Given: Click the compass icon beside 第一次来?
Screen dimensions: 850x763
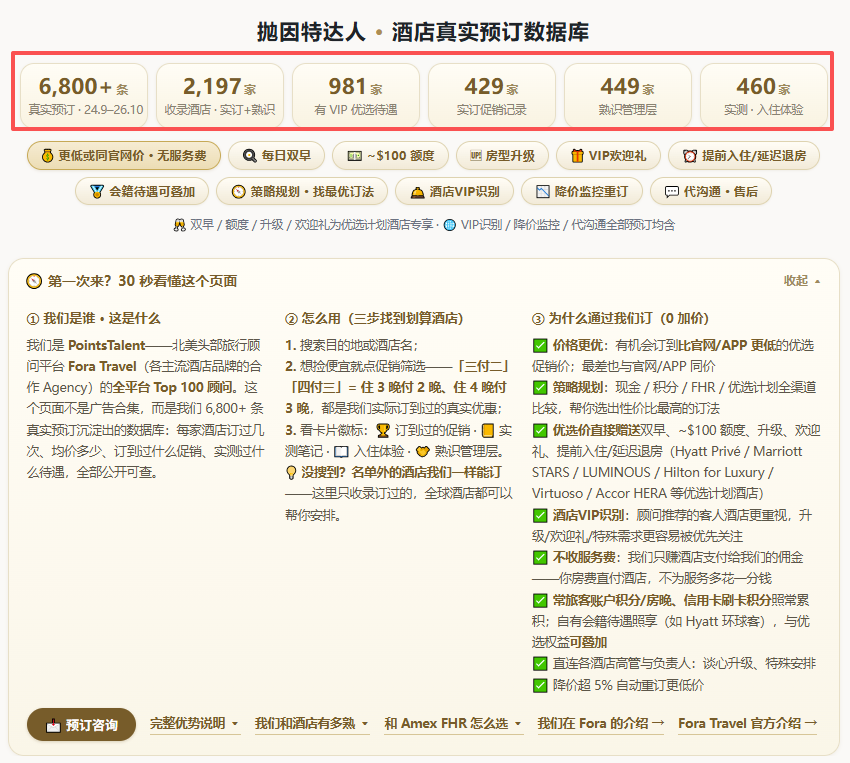Looking at the screenshot, I should (34, 281).
